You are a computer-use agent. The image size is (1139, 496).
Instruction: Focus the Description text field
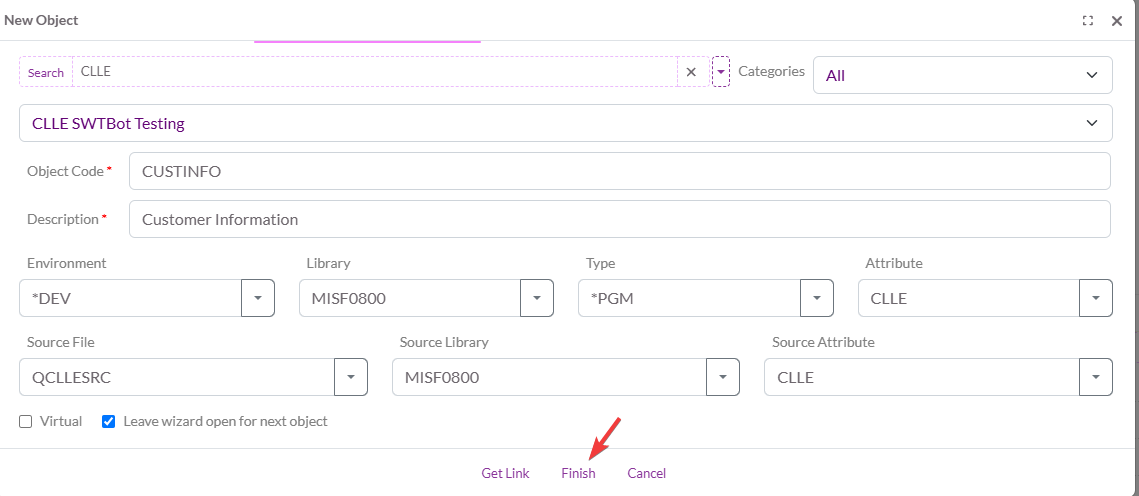(x=620, y=219)
